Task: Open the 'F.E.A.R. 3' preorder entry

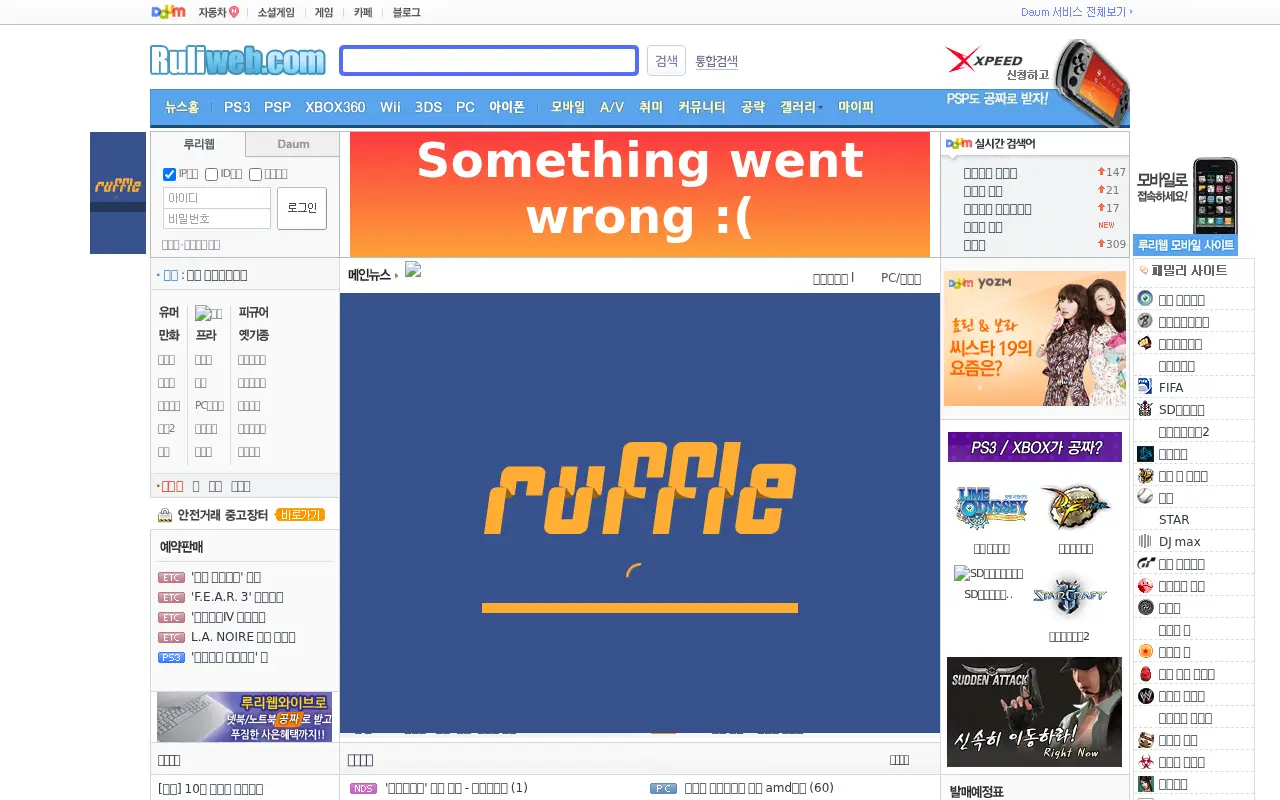Action: (x=237, y=597)
